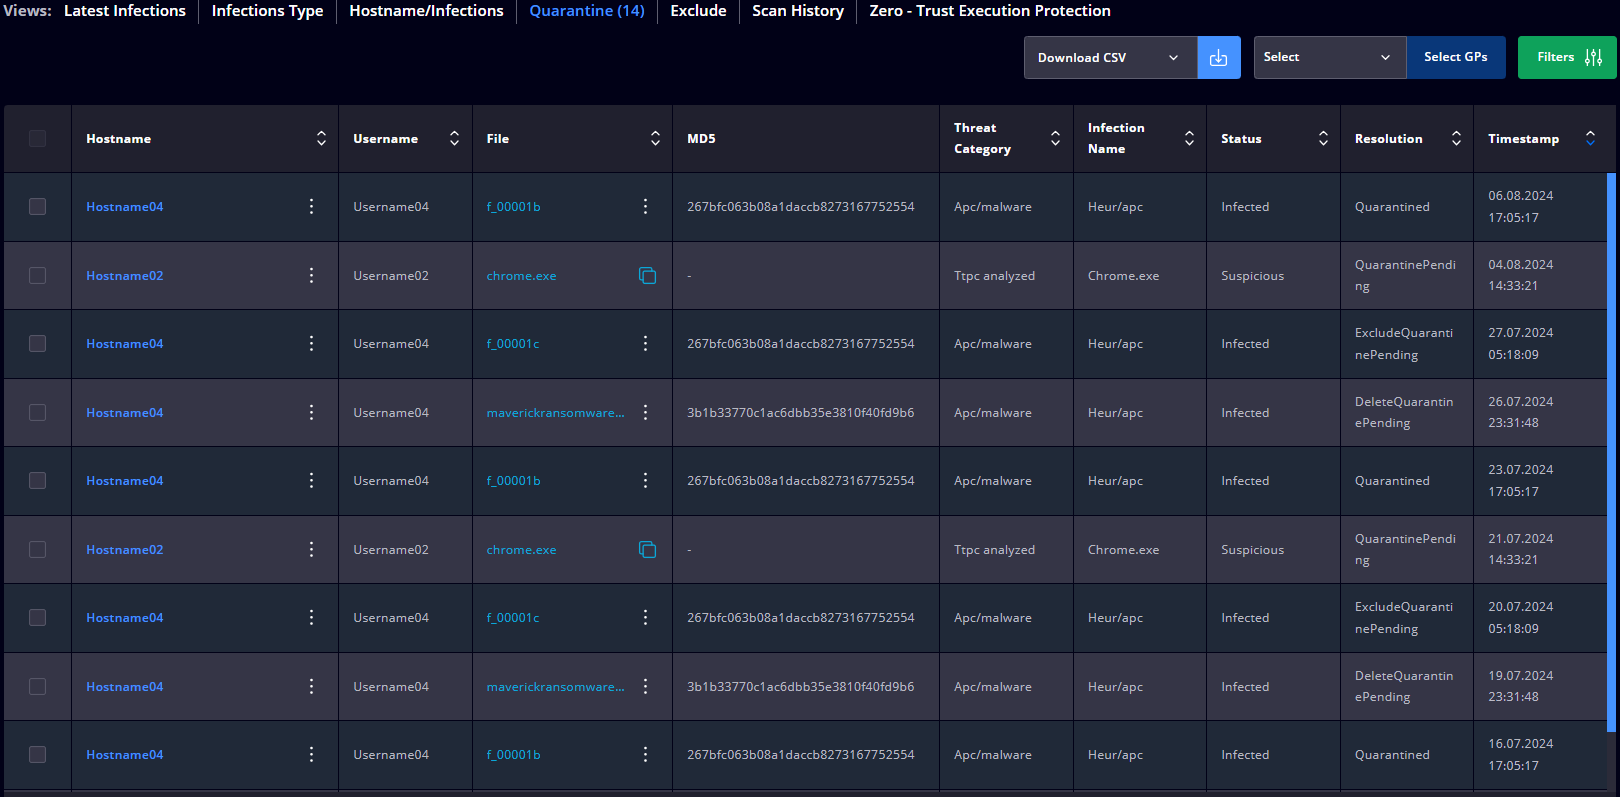1620x797 pixels.
Task: Open Hostname04 link in 06.08.2024 row
Action: pyautogui.click(x=124, y=207)
